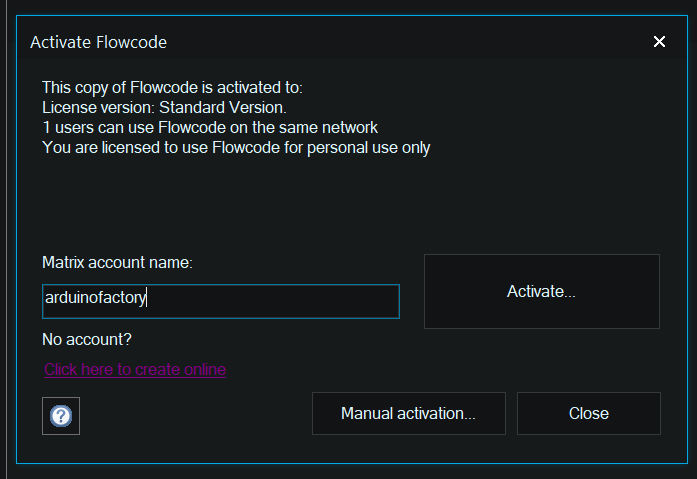This screenshot has height=479, width=697.
Task: Click the 'Activate Flowcode' dialog title
Action: (98, 42)
